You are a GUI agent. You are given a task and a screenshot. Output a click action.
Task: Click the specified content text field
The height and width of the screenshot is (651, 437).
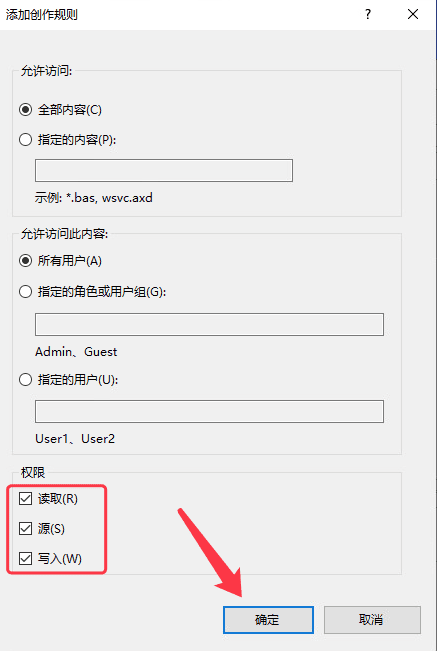(x=164, y=170)
